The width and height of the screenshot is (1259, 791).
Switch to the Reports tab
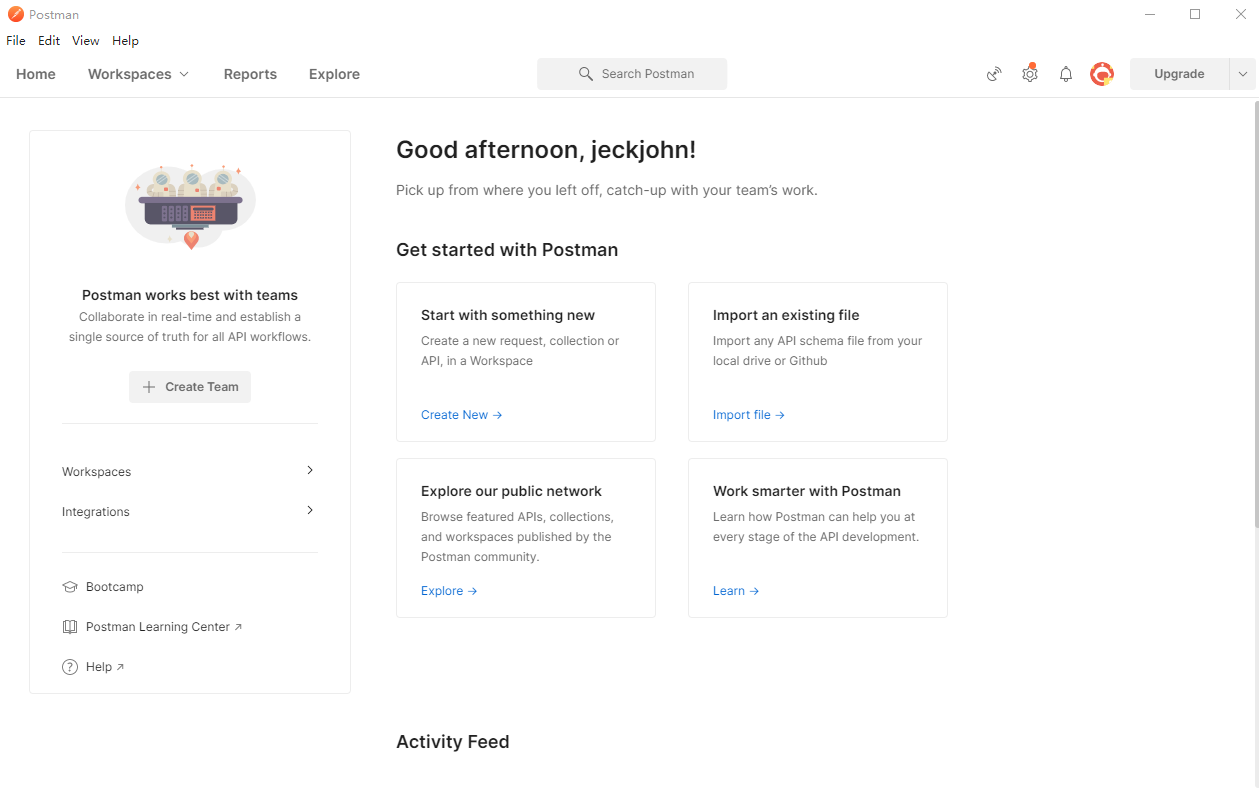click(x=250, y=74)
